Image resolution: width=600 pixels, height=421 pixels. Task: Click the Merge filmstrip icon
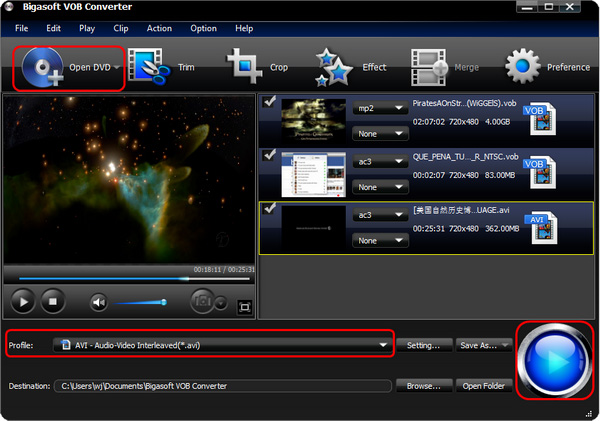click(429, 67)
